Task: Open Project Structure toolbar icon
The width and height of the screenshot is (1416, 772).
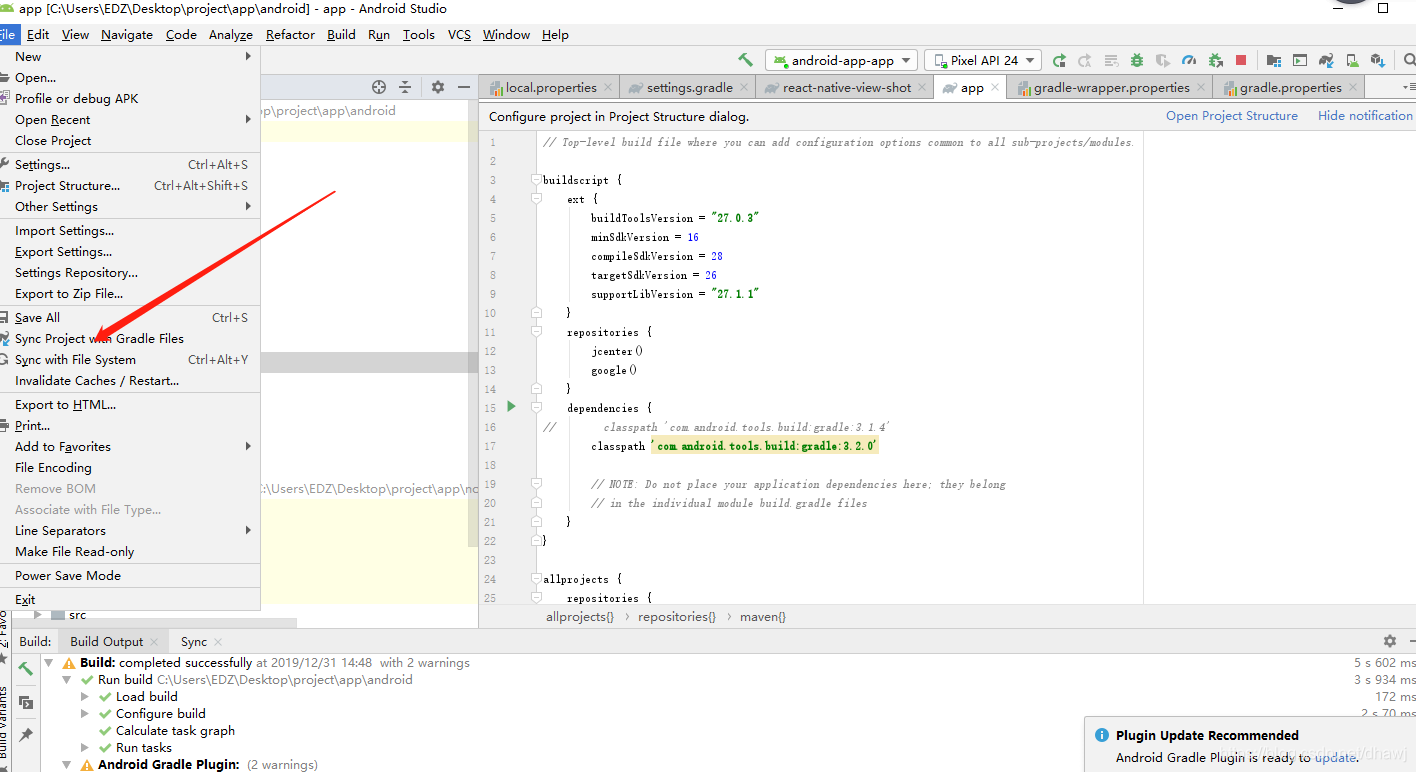Action: pyautogui.click(x=1273, y=60)
